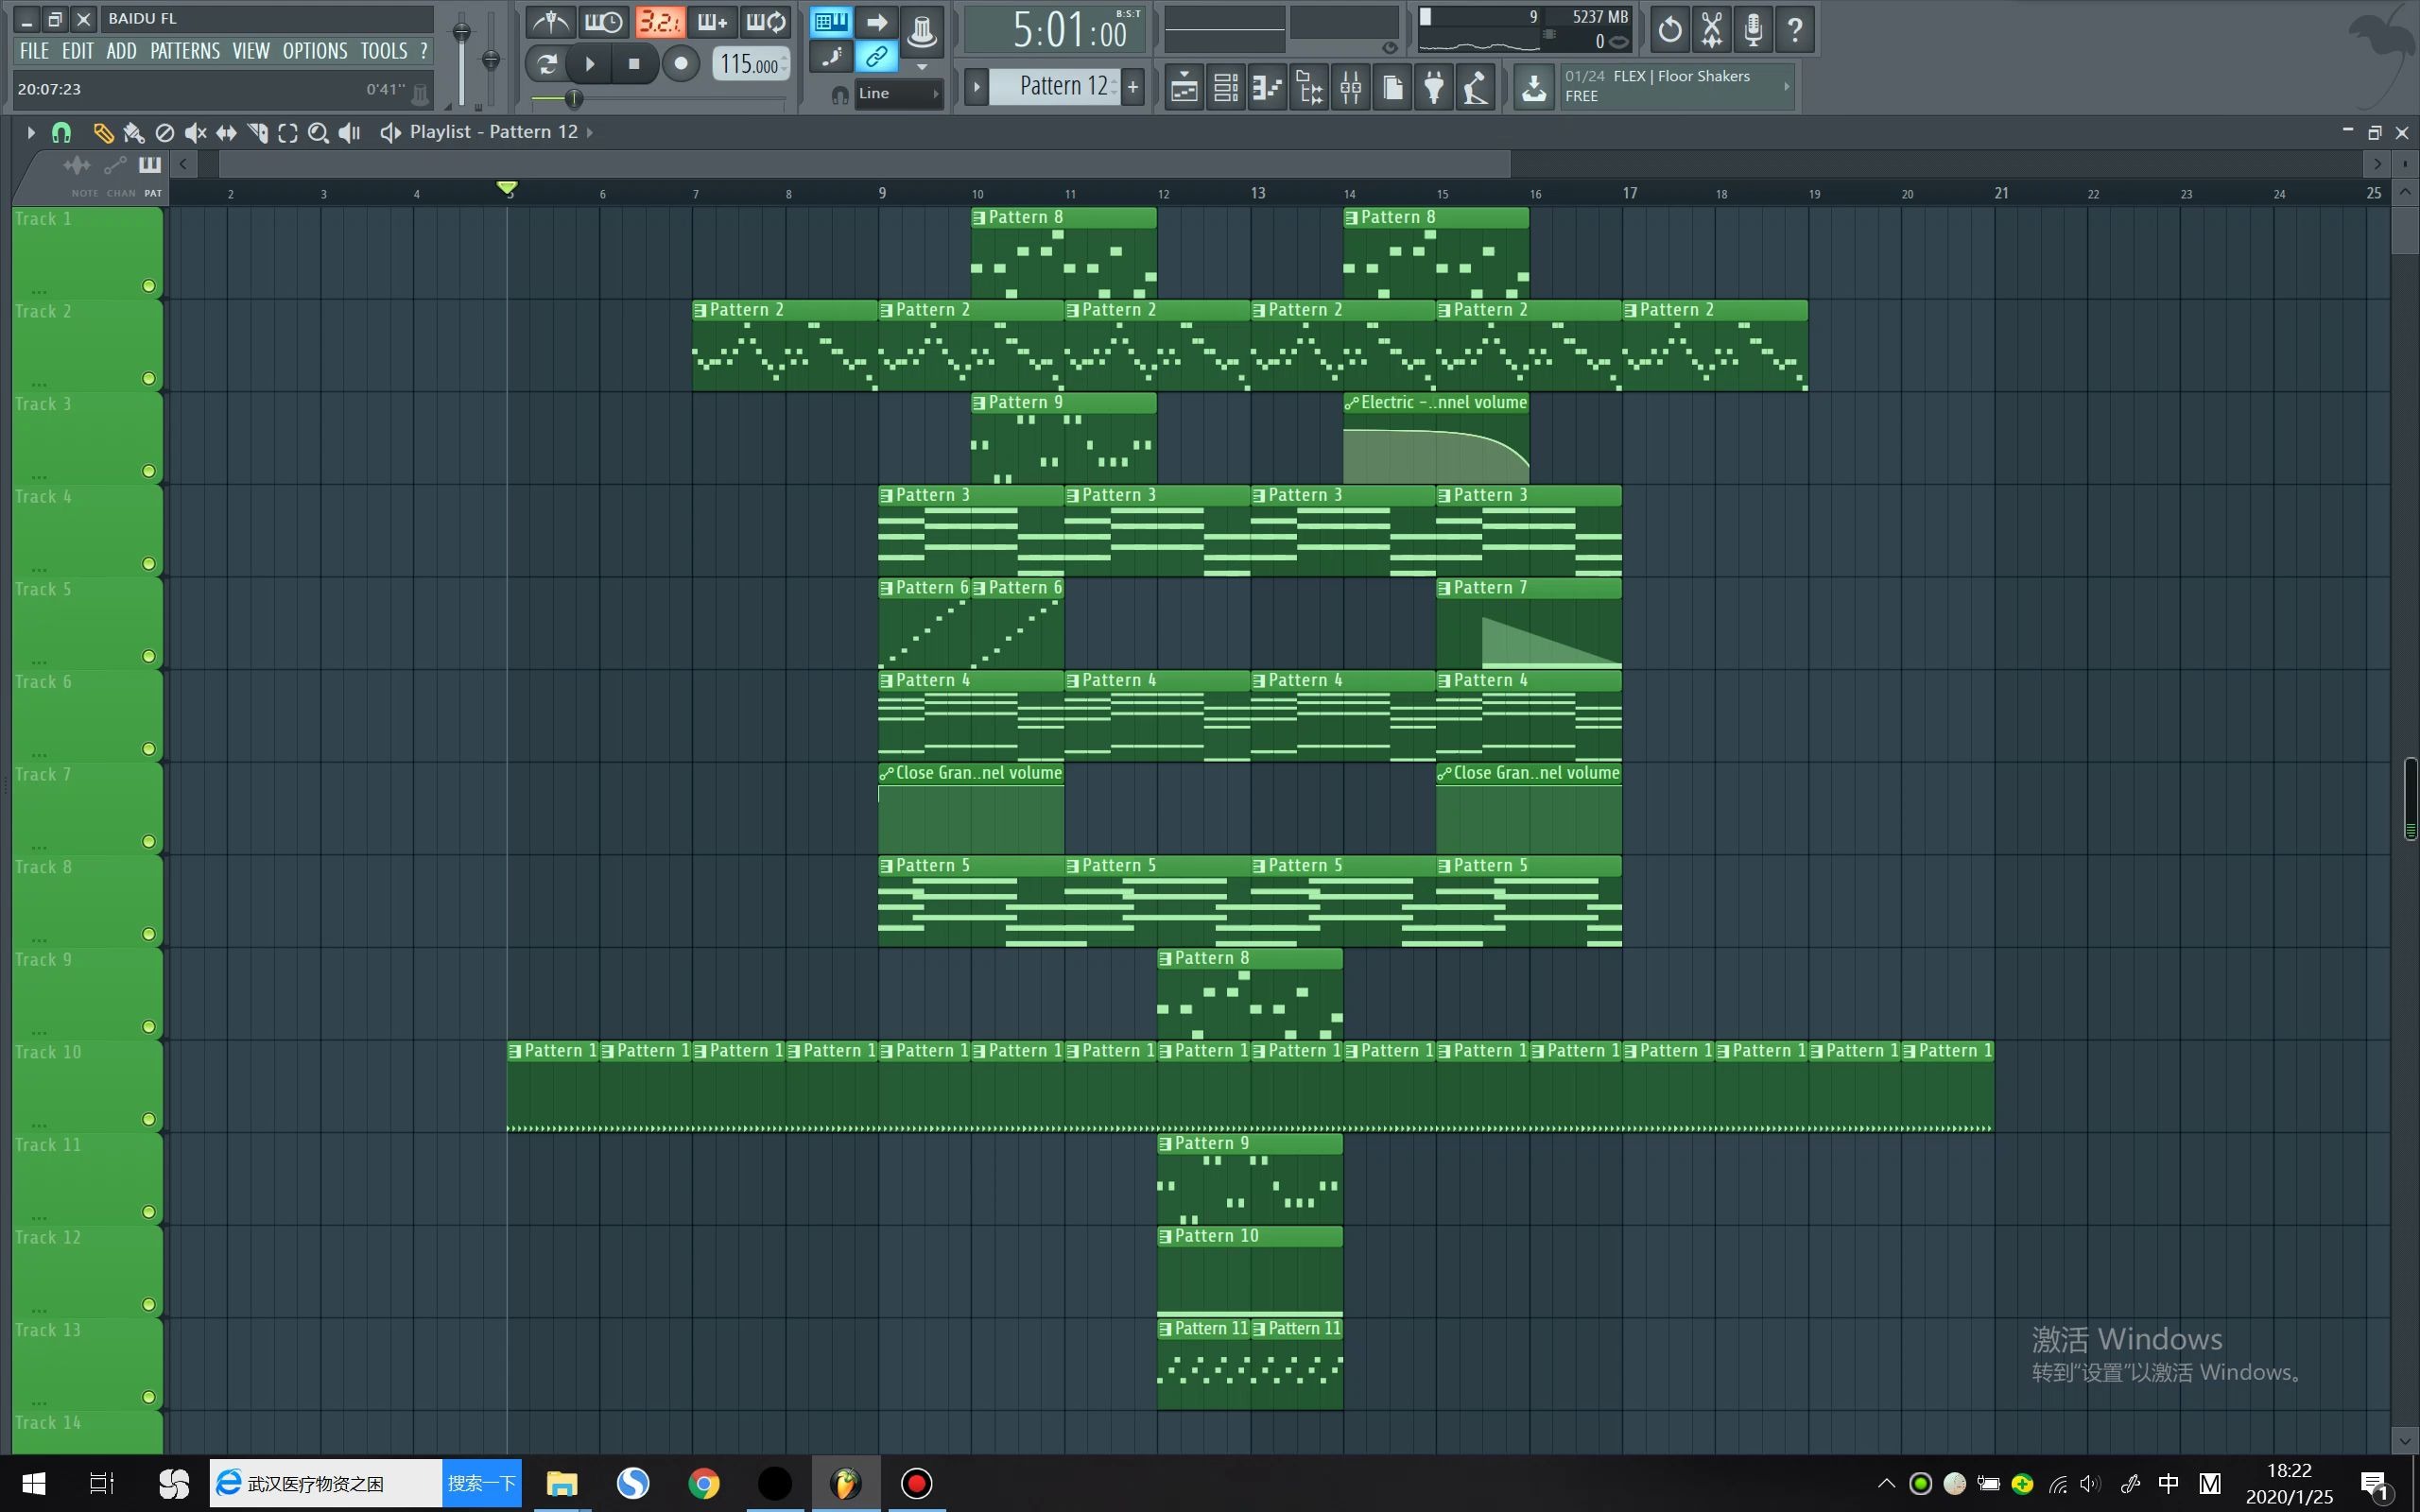Toggle countdown before recording
The image size is (2420, 1512).
click(x=659, y=22)
